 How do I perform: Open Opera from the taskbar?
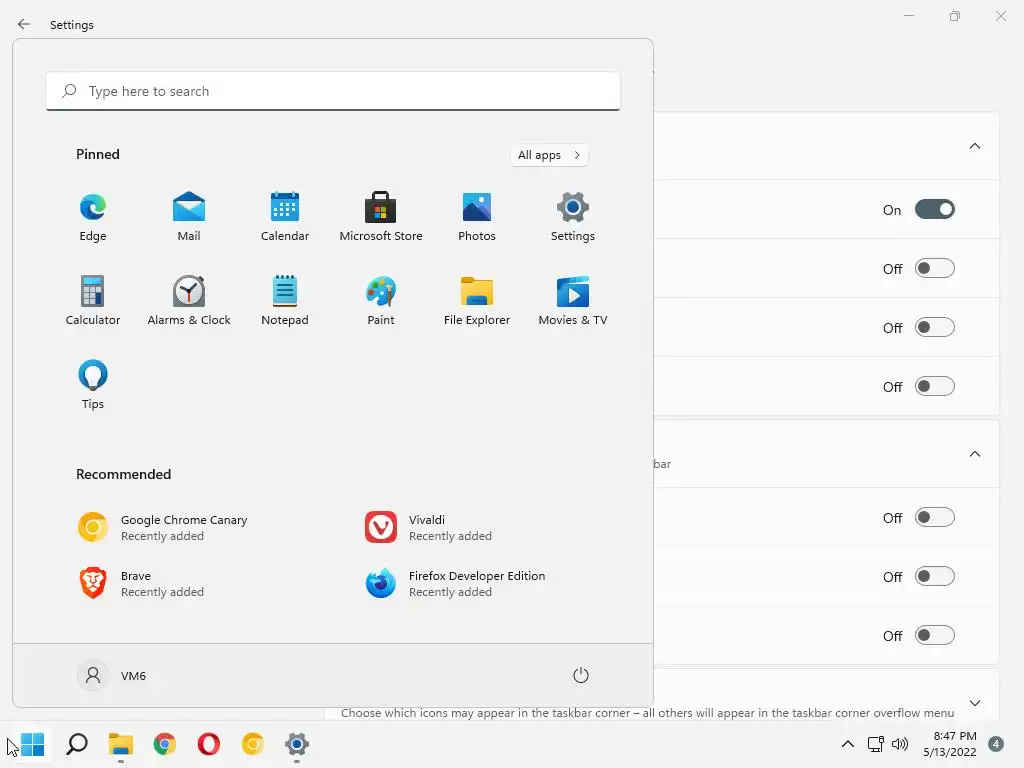coord(208,744)
